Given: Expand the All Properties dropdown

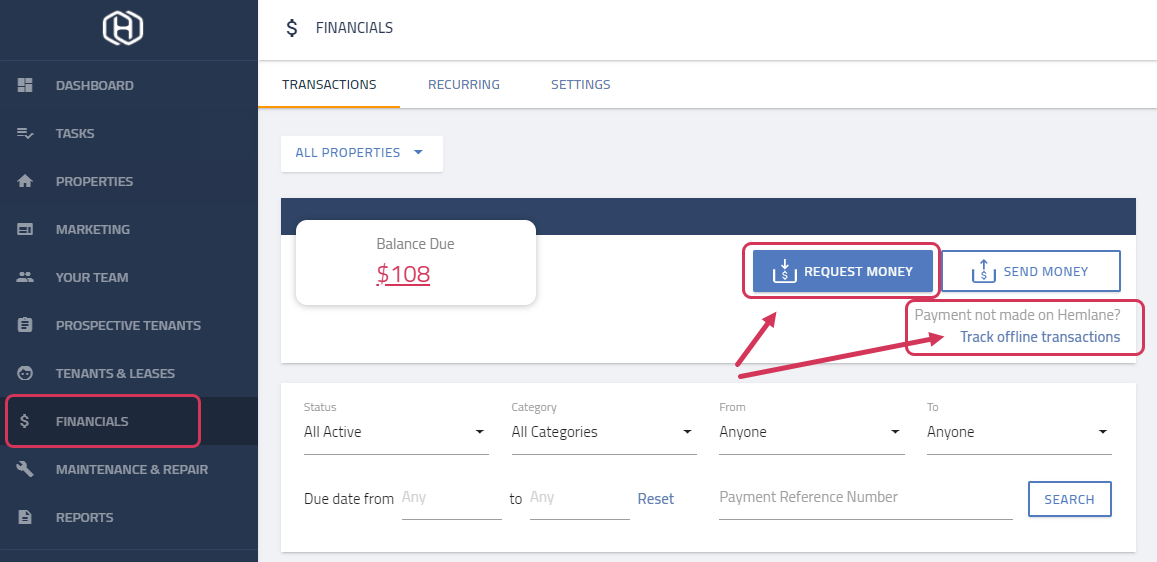Looking at the screenshot, I should (362, 153).
